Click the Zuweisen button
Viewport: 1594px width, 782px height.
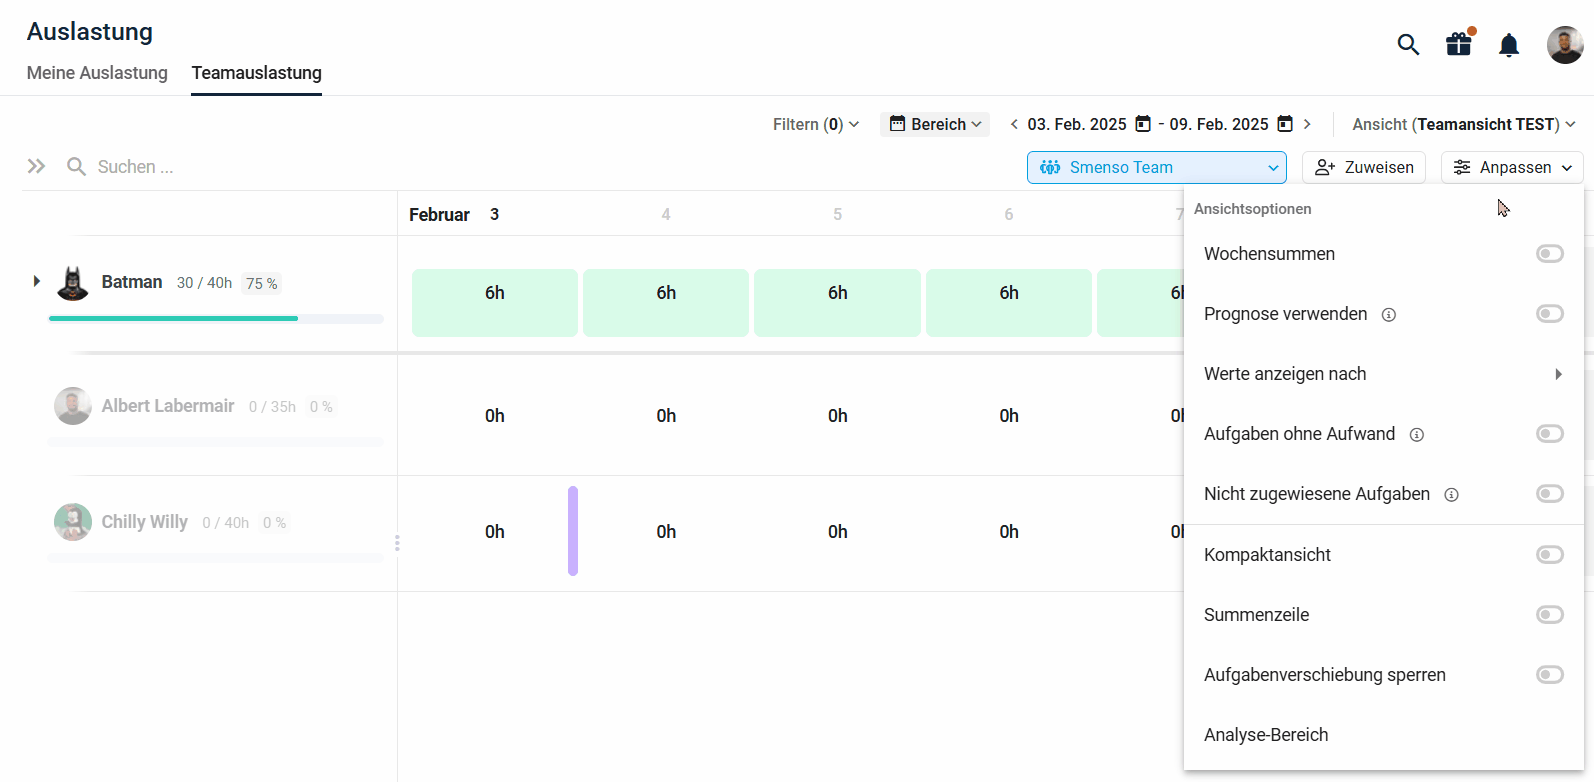coord(1364,168)
